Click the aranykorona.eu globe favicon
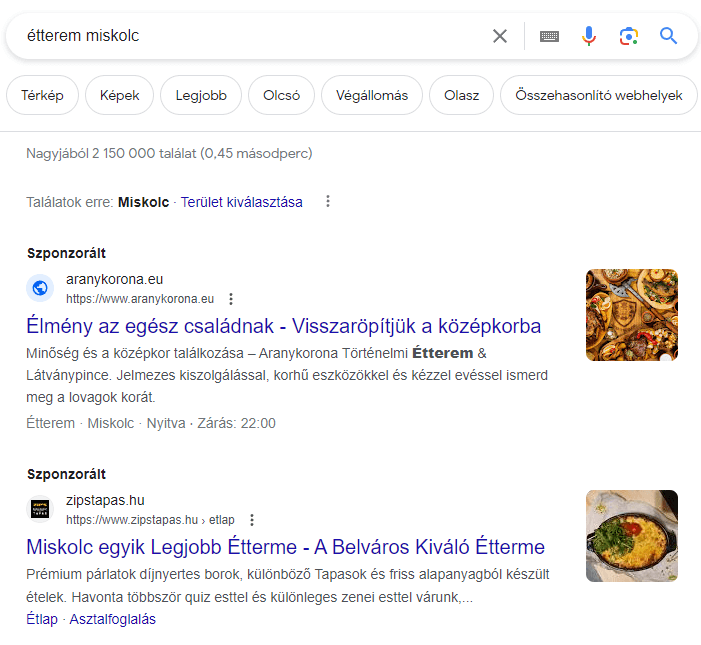Viewport: 701px width, 645px height. 40,288
